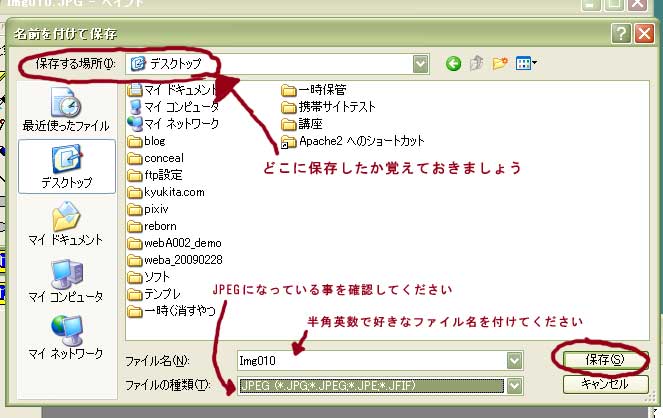Select the conceal folder
The height and width of the screenshot is (418, 663).
[x=156, y=158]
